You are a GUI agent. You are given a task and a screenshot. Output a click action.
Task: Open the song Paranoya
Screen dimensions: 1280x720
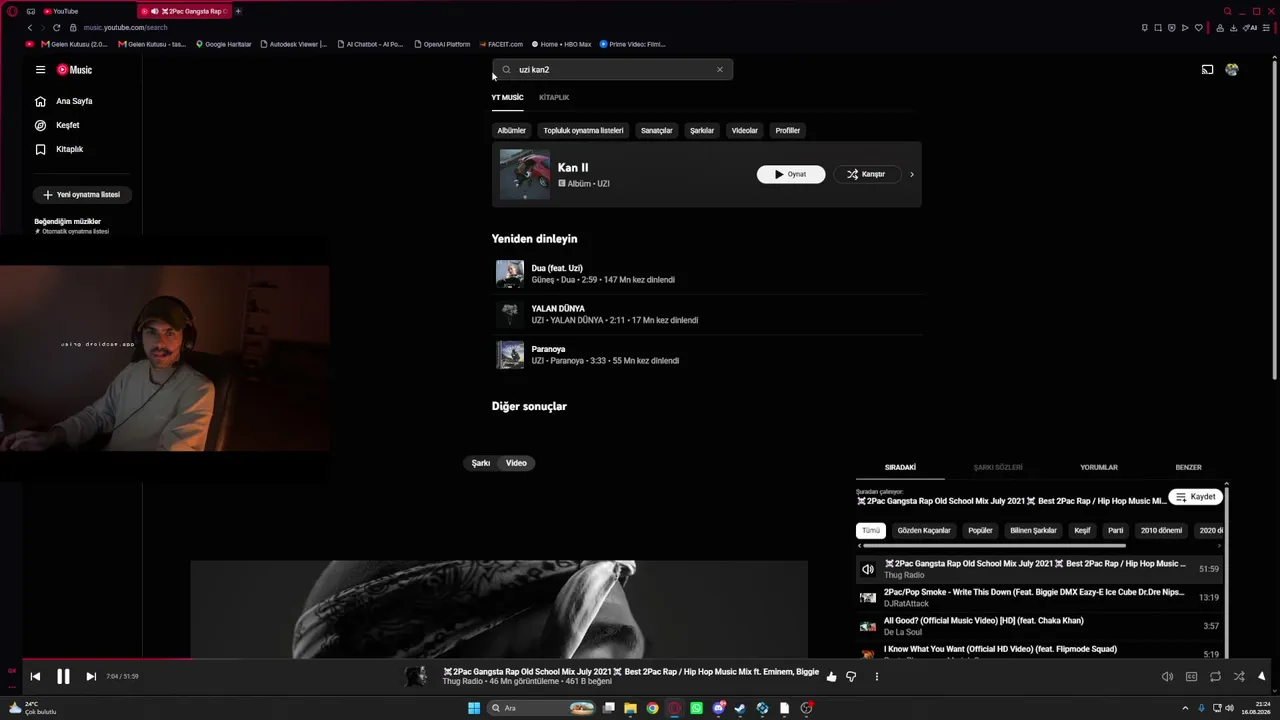click(x=548, y=350)
